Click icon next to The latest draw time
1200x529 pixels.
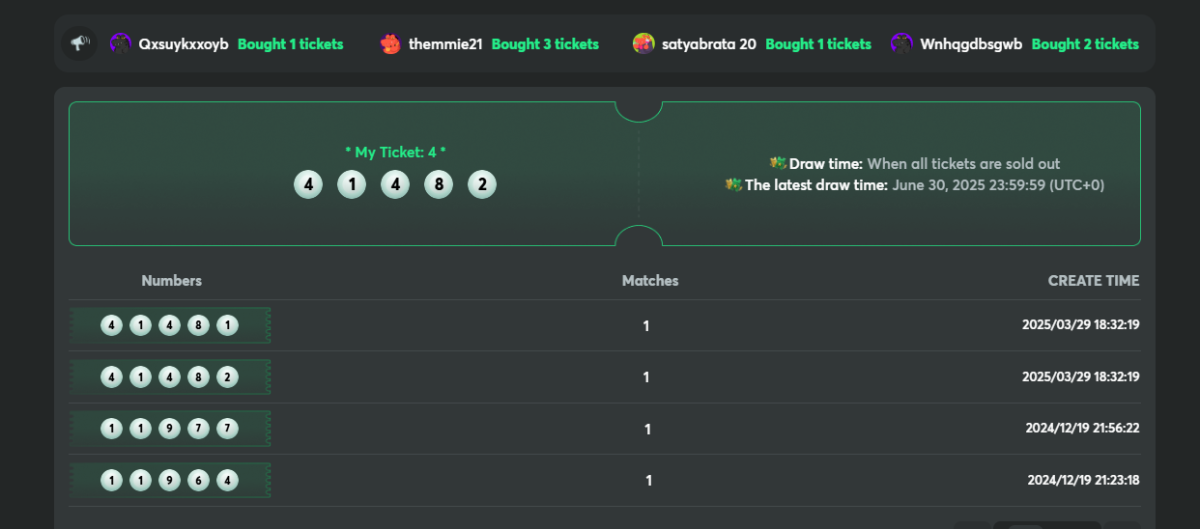pos(734,184)
